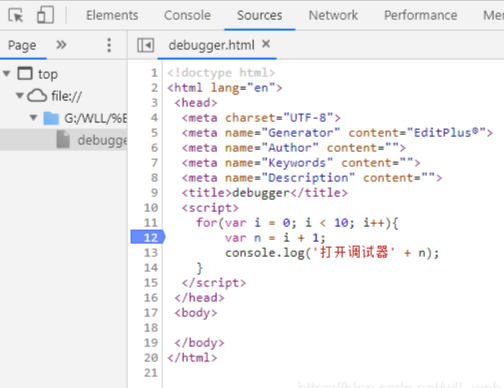Show more navigator tabs chevron
The image size is (504, 388).
point(61,44)
